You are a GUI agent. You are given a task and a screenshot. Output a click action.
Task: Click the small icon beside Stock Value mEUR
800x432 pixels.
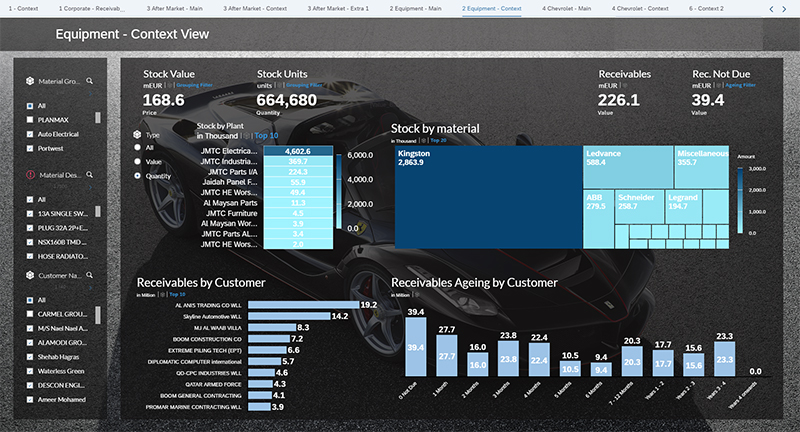pos(170,86)
